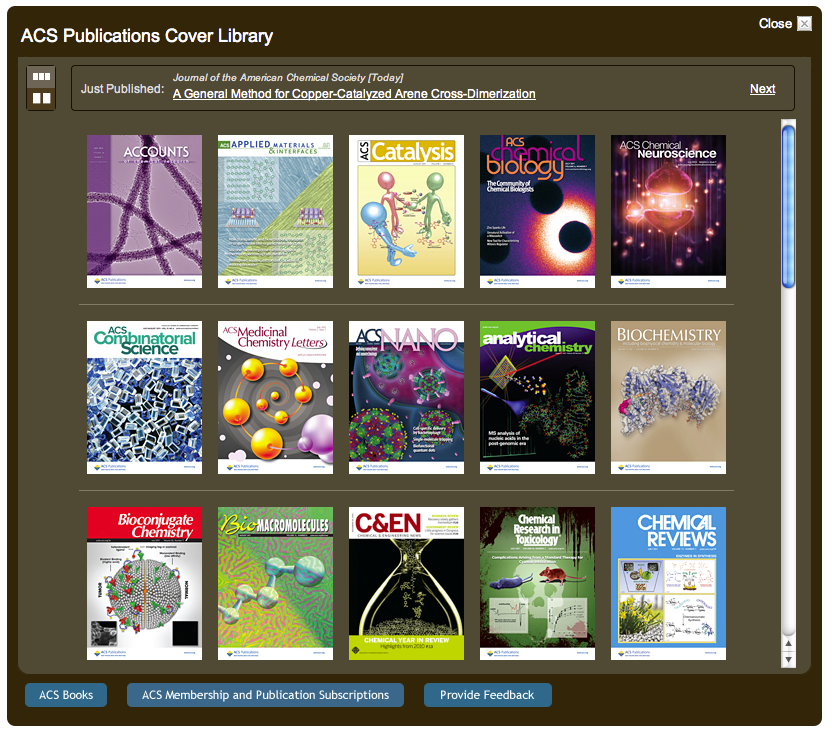The height and width of the screenshot is (733, 832).
Task: Open ACS Nano journal cover
Action: (x=406, y=397)
